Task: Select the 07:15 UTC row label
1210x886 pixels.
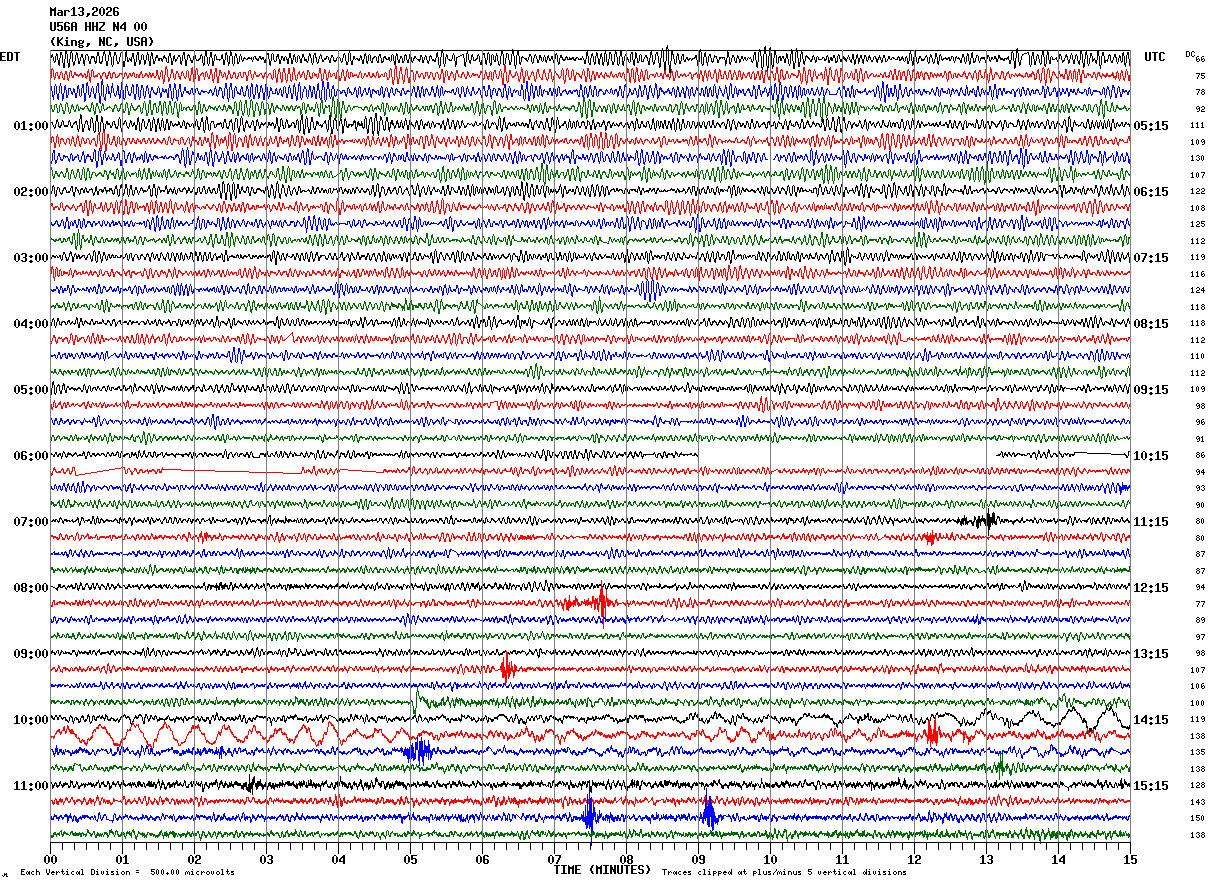Action: (1151, 258)
